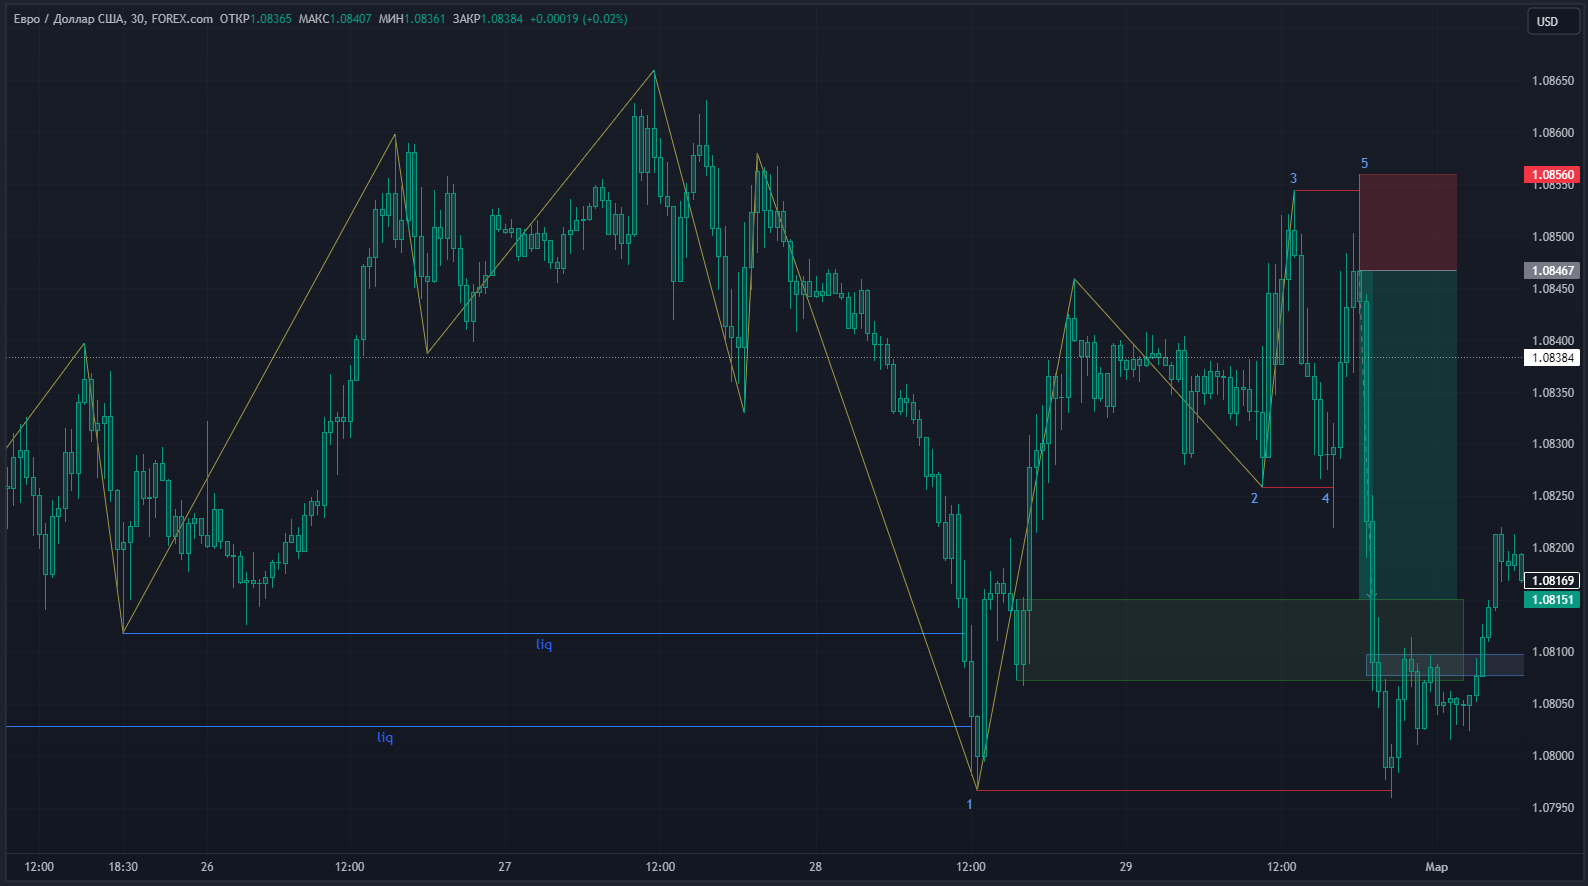Click the 1.07950 price axis label
1588x886 pixels.
pyautogui.click(x=1553, y=808)
